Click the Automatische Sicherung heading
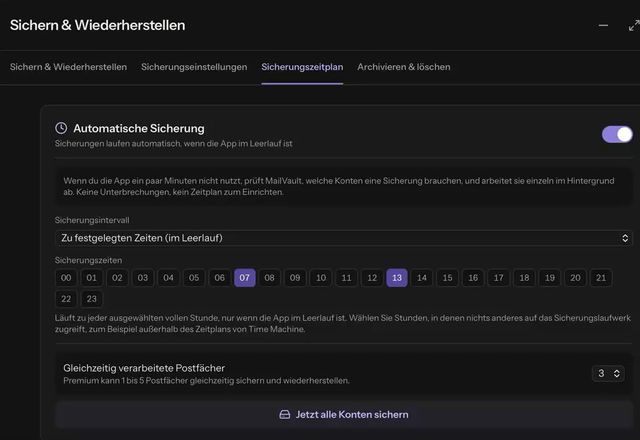The image size is (640, 440). pos(139,129)
